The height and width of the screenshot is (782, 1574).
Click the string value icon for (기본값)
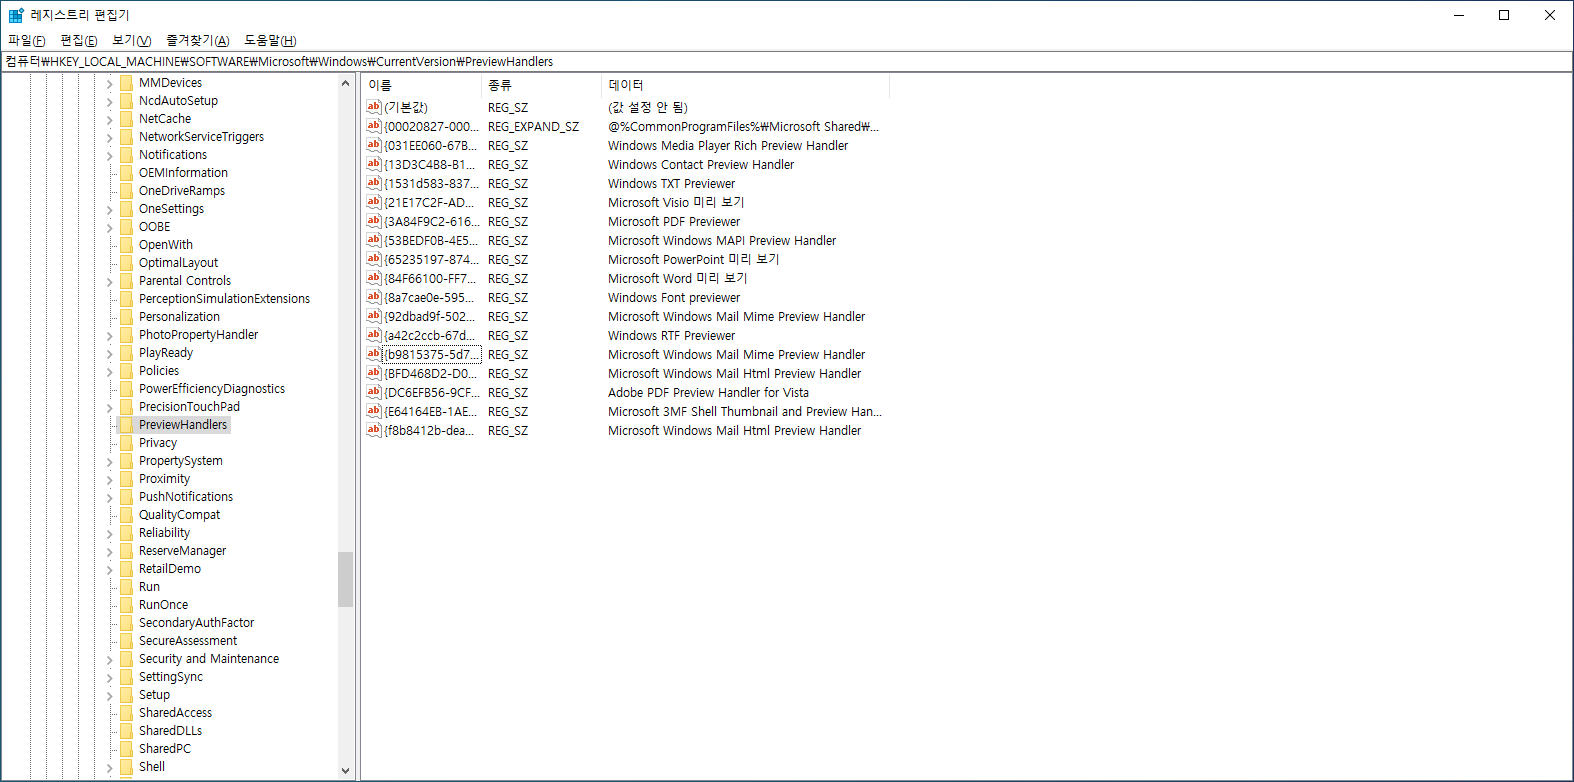click(x=374, y=107)
